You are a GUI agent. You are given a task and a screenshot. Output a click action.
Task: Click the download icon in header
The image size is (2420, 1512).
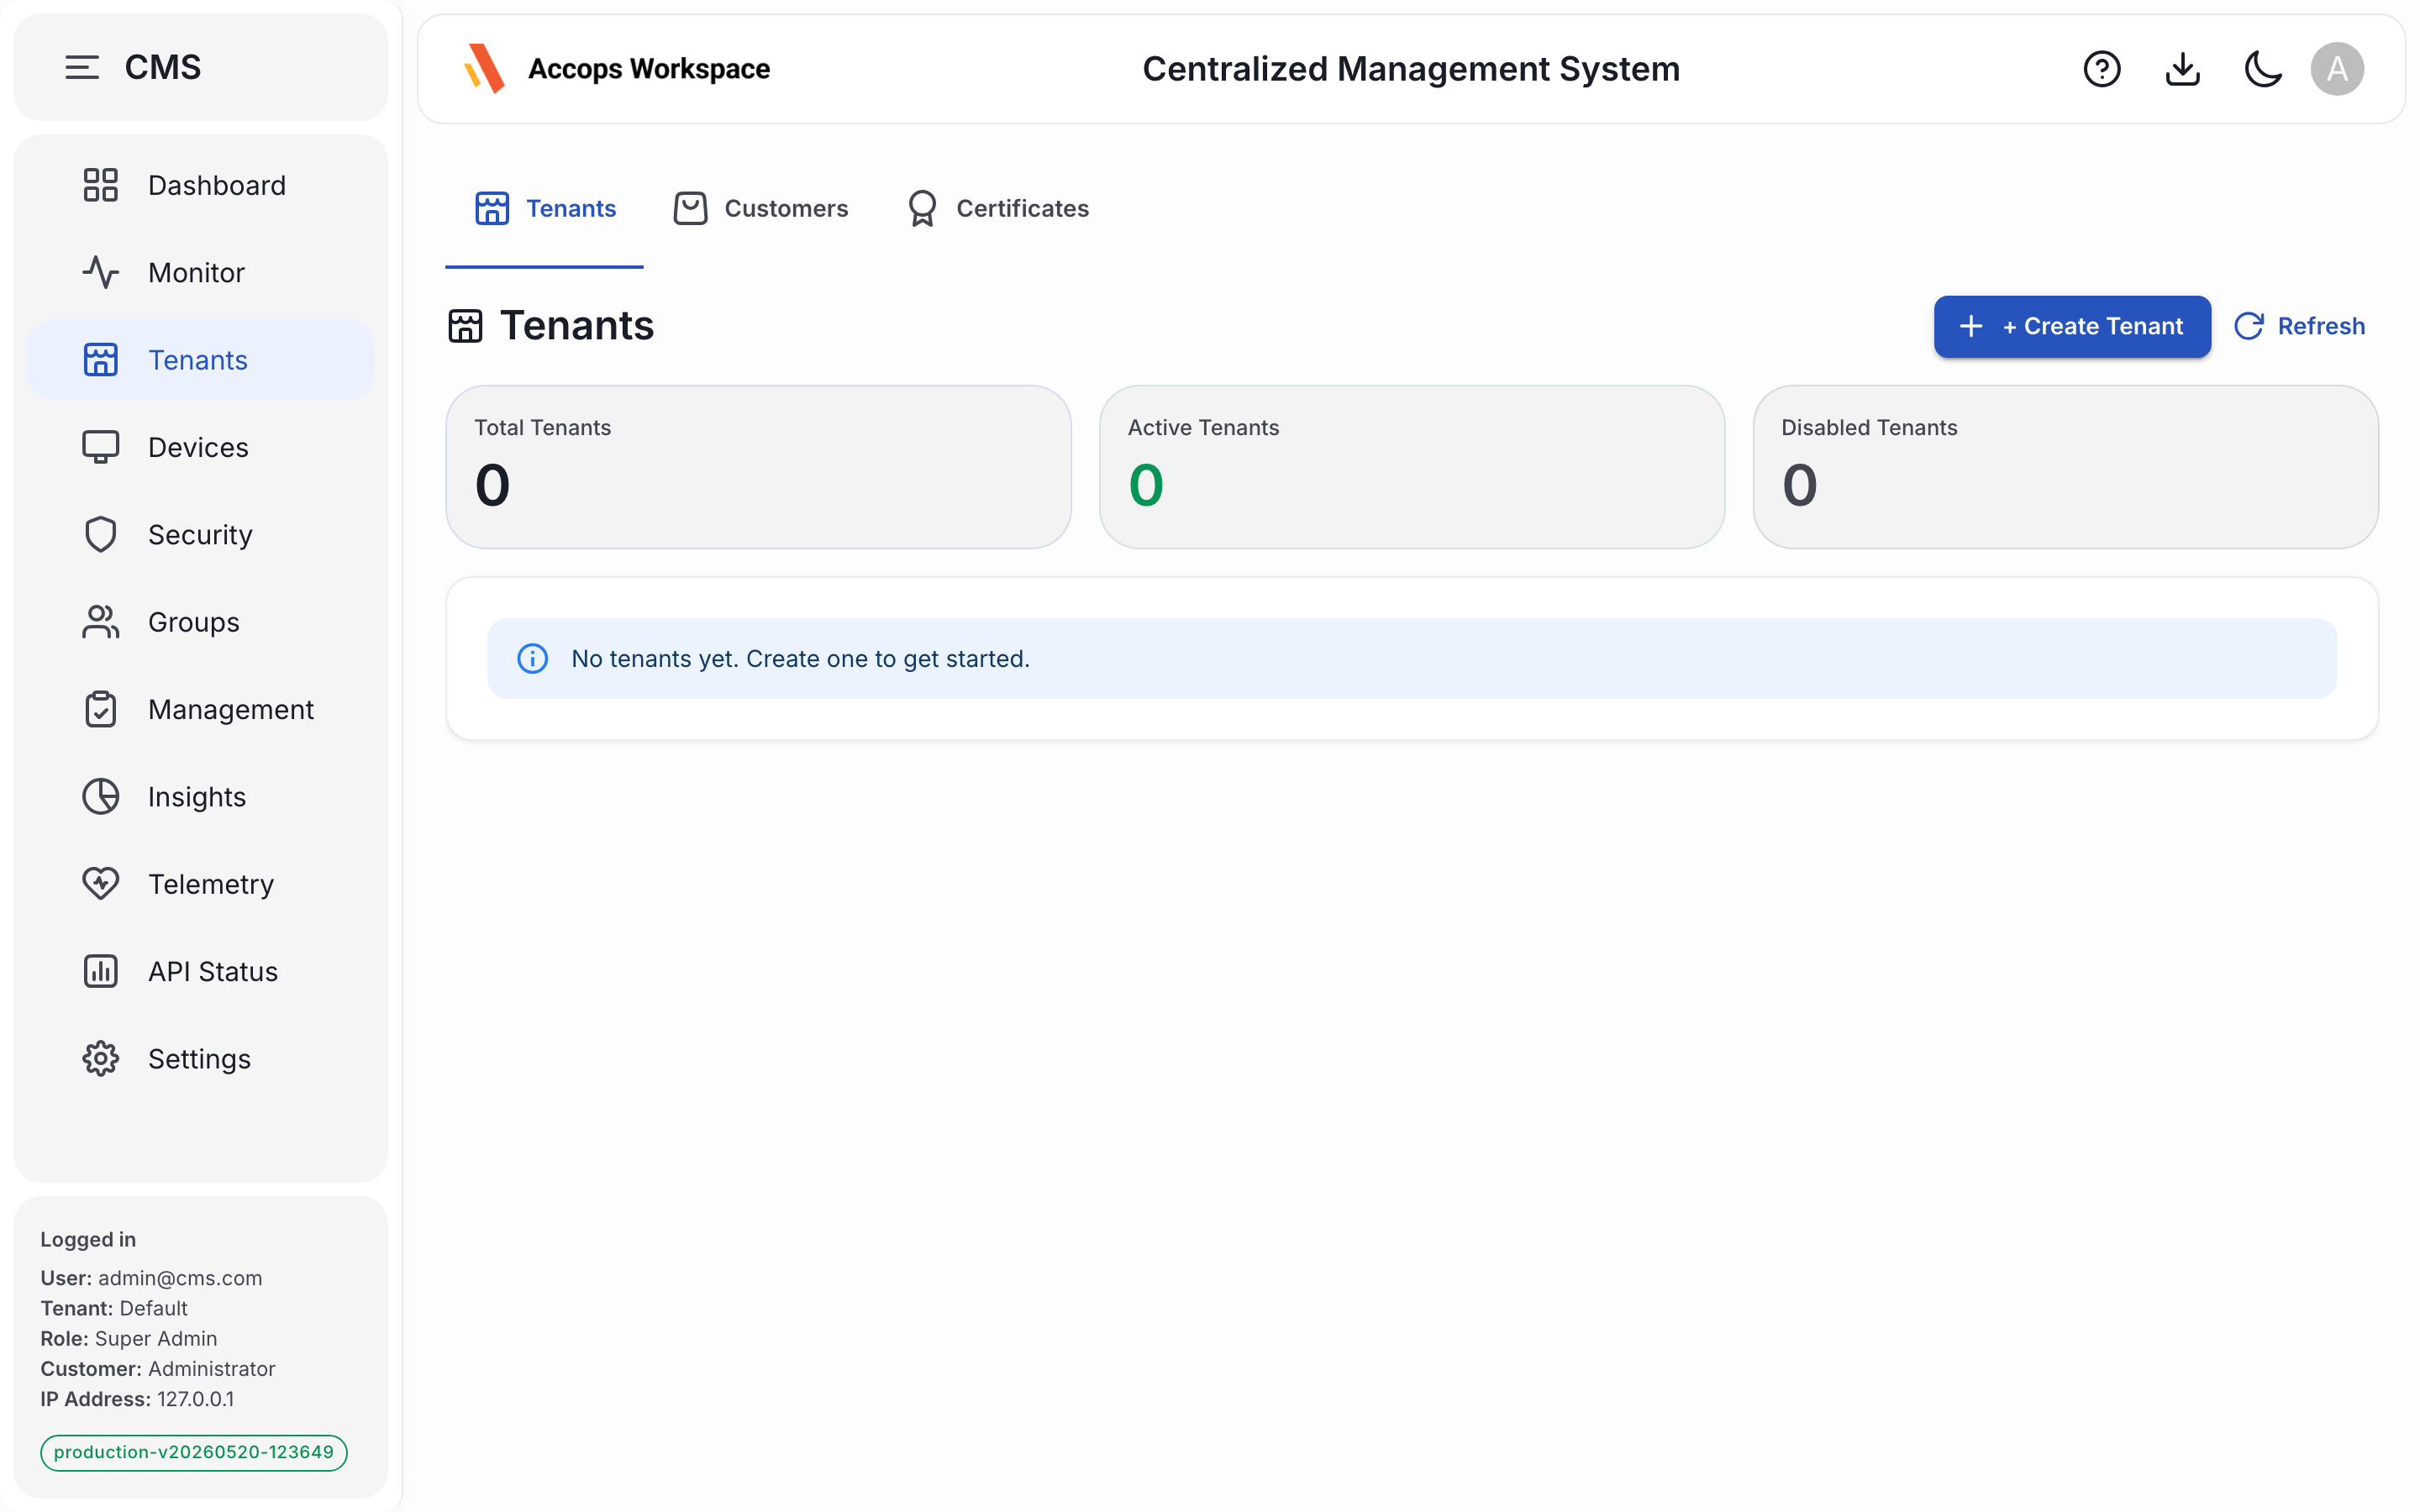(2182, 69)
